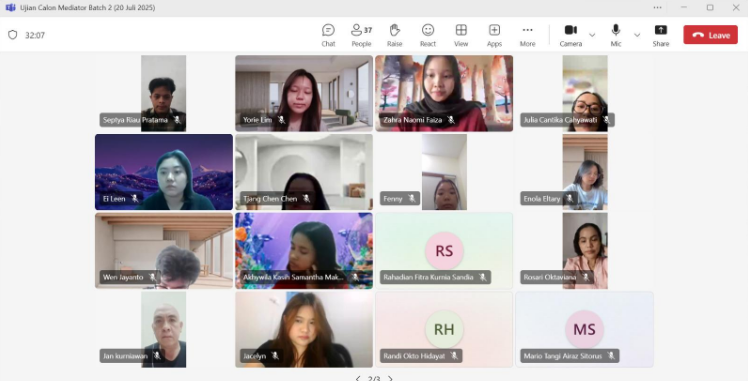This screenshot has height=381, width=748.
Task: Click muted mic icon on Ei Leen
Action: click(135, 198)
